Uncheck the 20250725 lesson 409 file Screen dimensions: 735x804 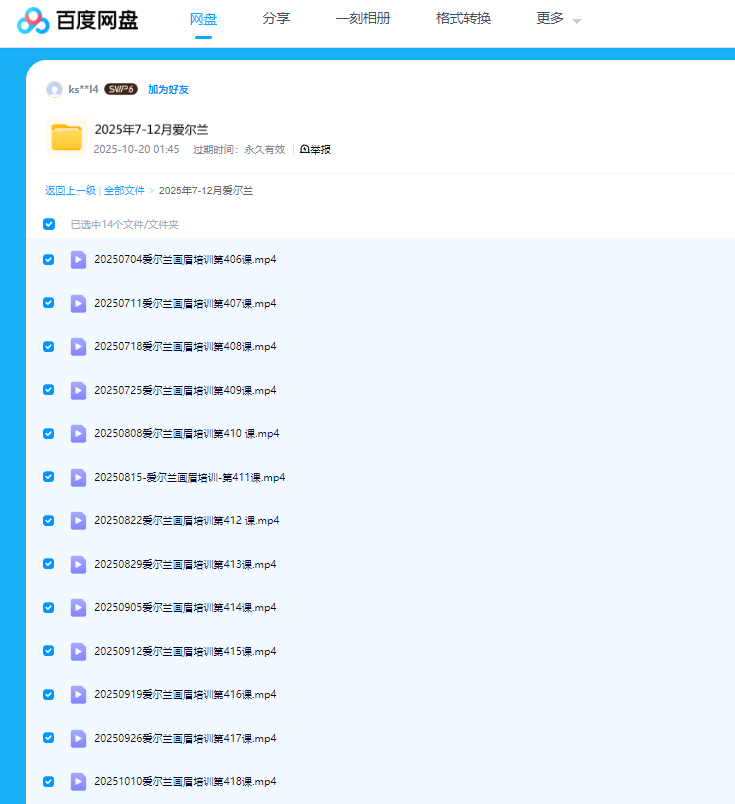pos(49,390)
